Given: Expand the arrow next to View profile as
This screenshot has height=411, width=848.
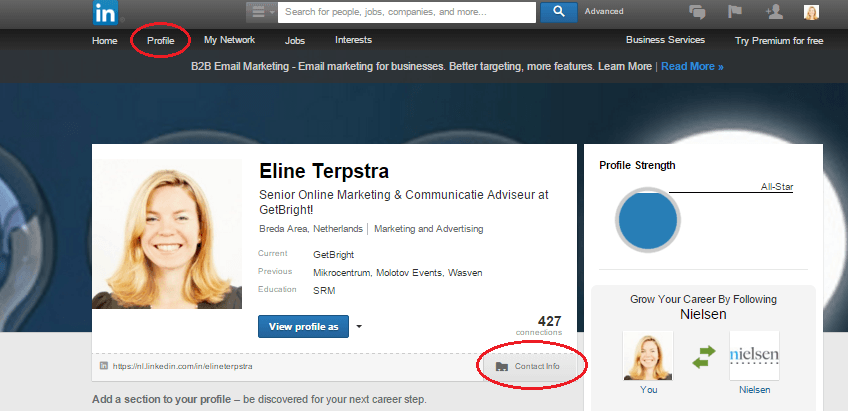Looking at the screenshot, I should 359,326.
